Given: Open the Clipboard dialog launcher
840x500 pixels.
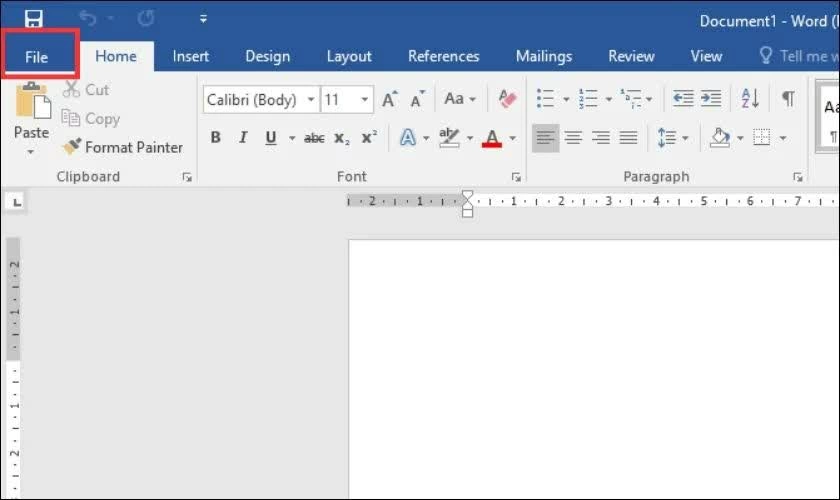Looking at the screenshot, I should [186, 177].
